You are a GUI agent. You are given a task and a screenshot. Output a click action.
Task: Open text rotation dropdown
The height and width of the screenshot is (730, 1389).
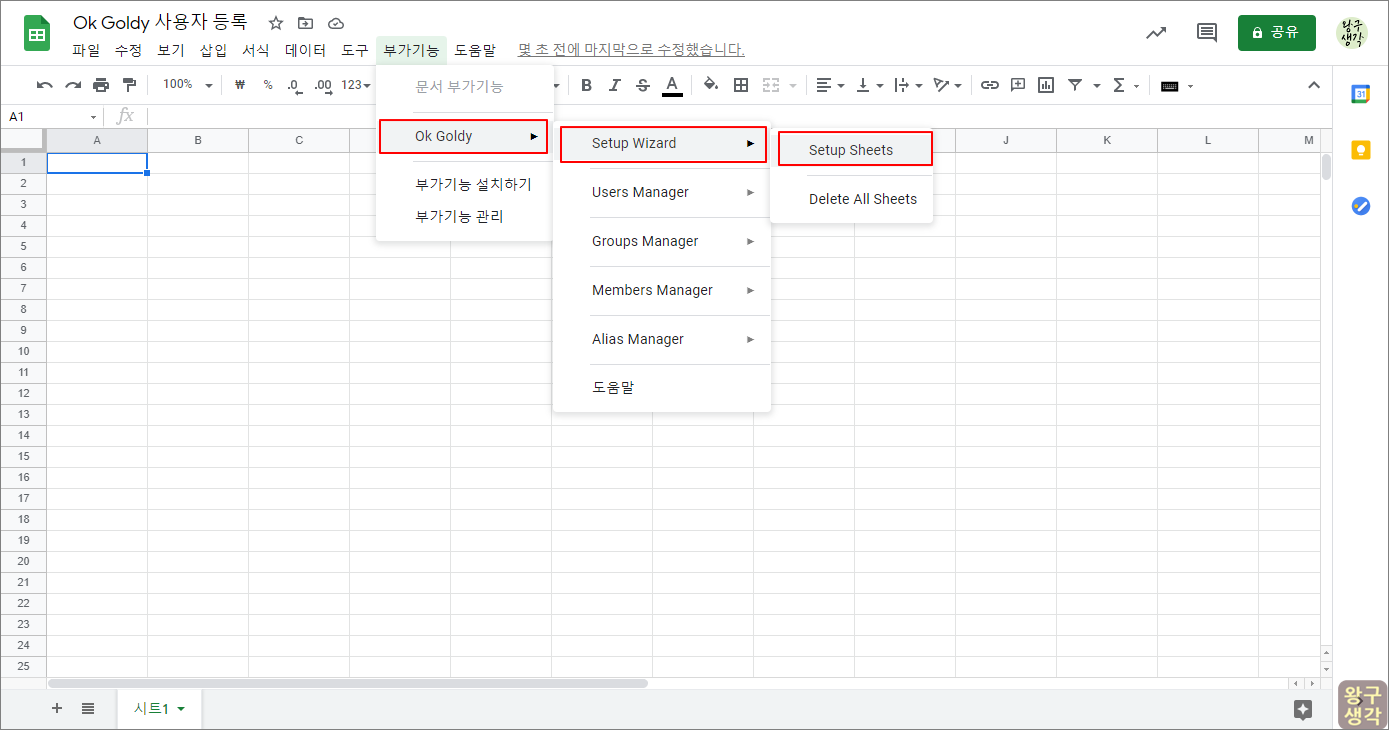coord(947,85)
